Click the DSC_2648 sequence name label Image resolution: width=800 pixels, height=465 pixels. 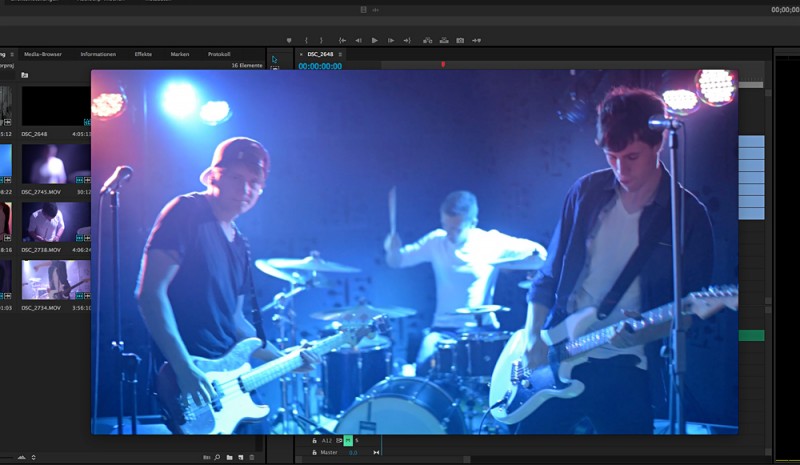[x=34, y=134]
